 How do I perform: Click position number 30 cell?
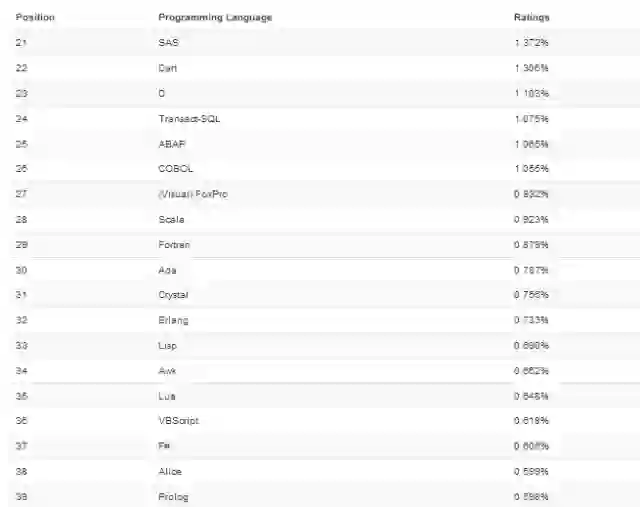(x=22, y=270)
